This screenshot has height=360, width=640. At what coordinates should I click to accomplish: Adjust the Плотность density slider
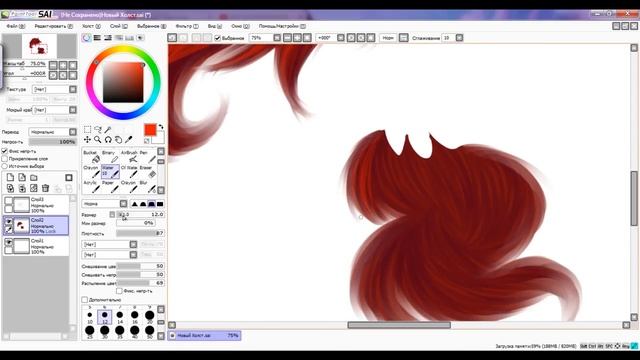[x=140, y=233]
